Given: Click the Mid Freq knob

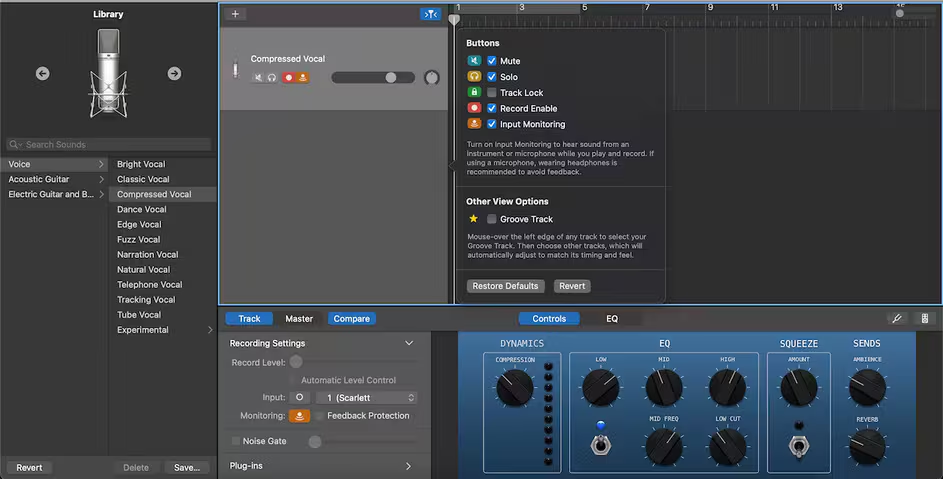Looking at the screenshot, I should point(664,447).
